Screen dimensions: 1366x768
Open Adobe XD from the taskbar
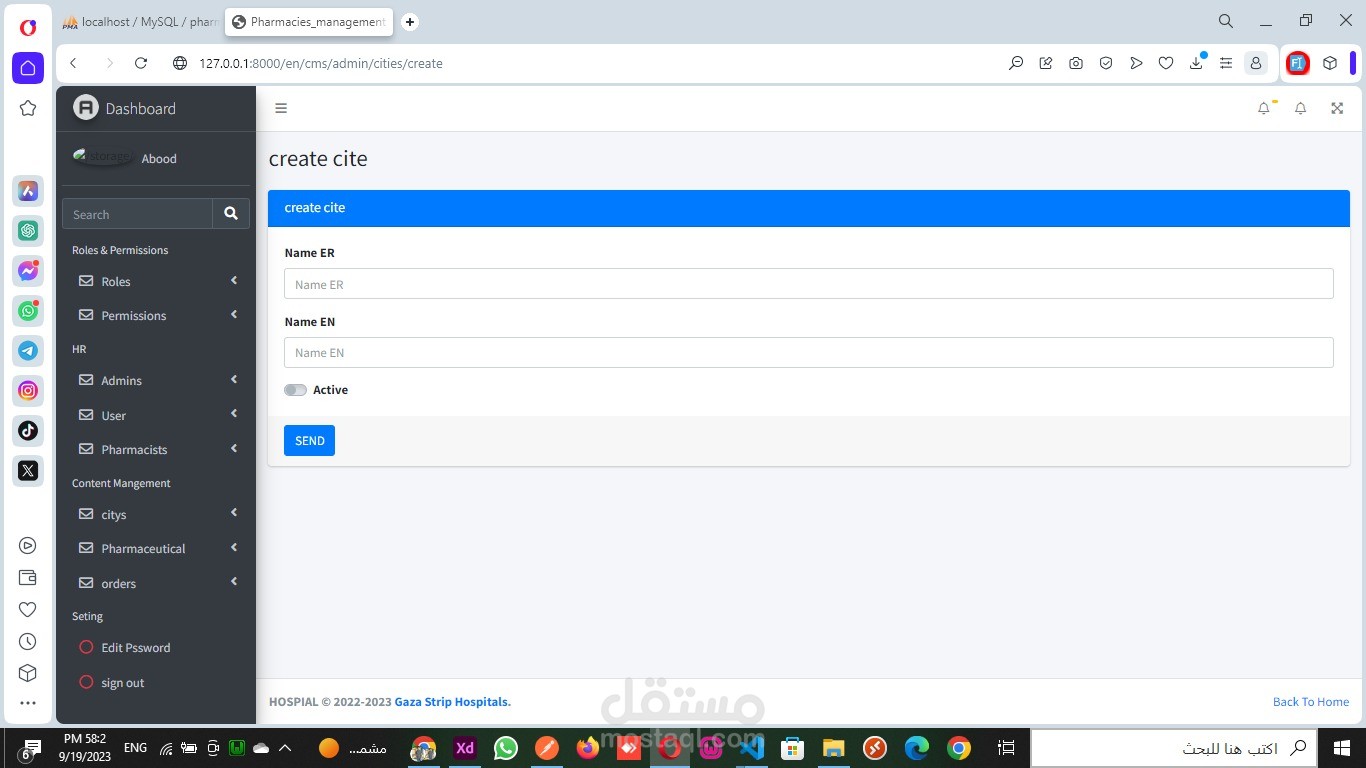465,748
